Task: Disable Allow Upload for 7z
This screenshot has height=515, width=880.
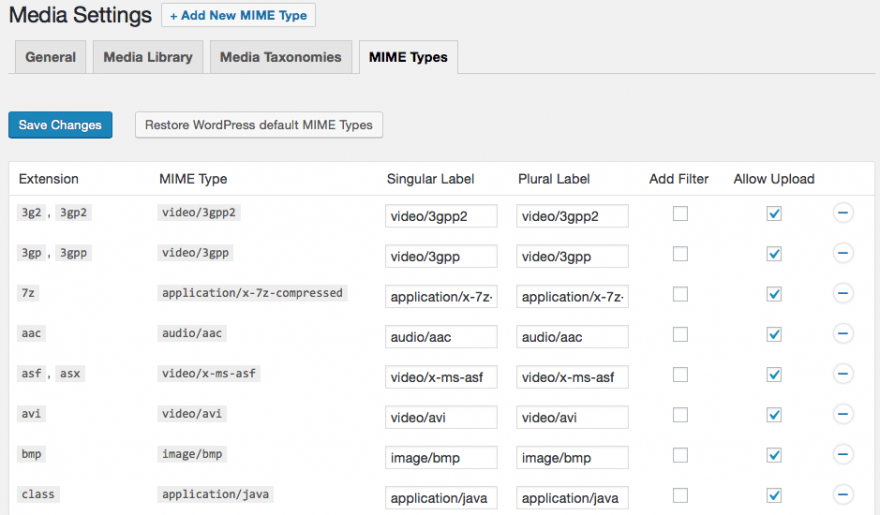Action: (773, 294)
